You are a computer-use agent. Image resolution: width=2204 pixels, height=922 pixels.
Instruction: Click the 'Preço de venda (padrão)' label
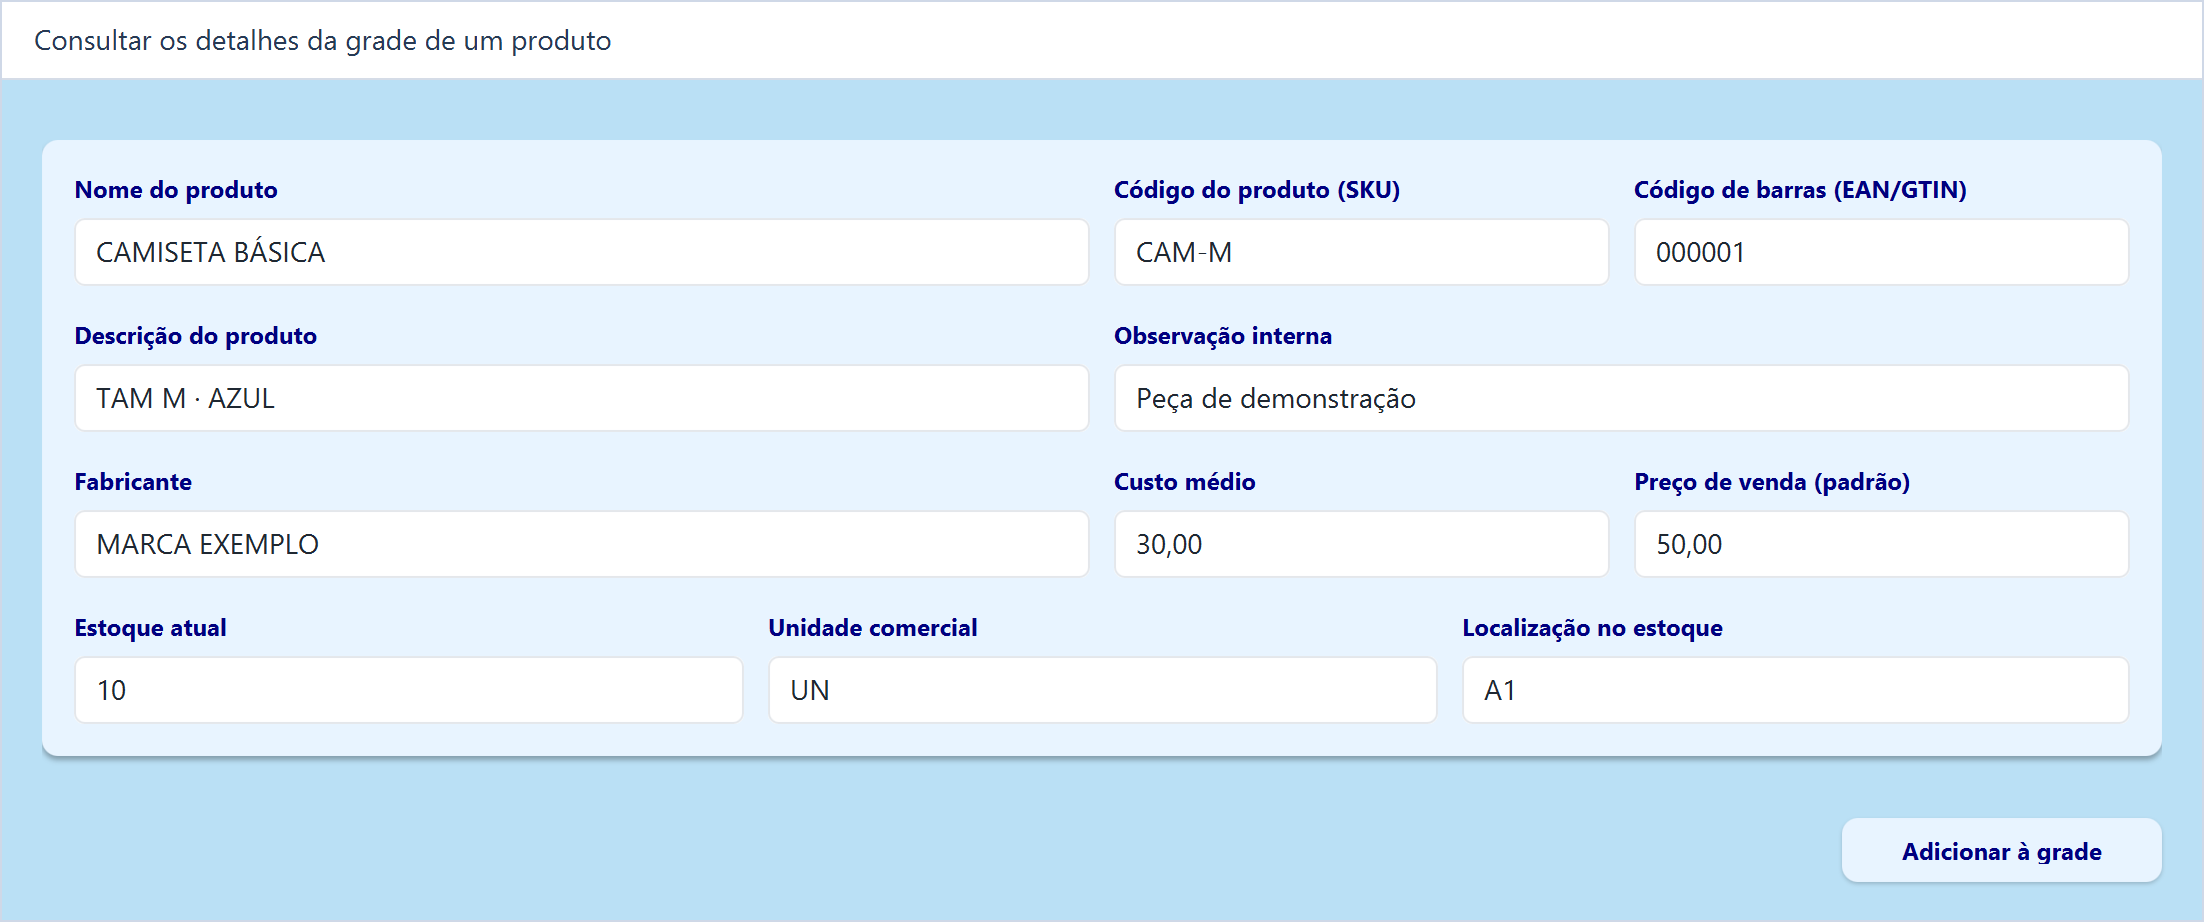(1772, 482)
